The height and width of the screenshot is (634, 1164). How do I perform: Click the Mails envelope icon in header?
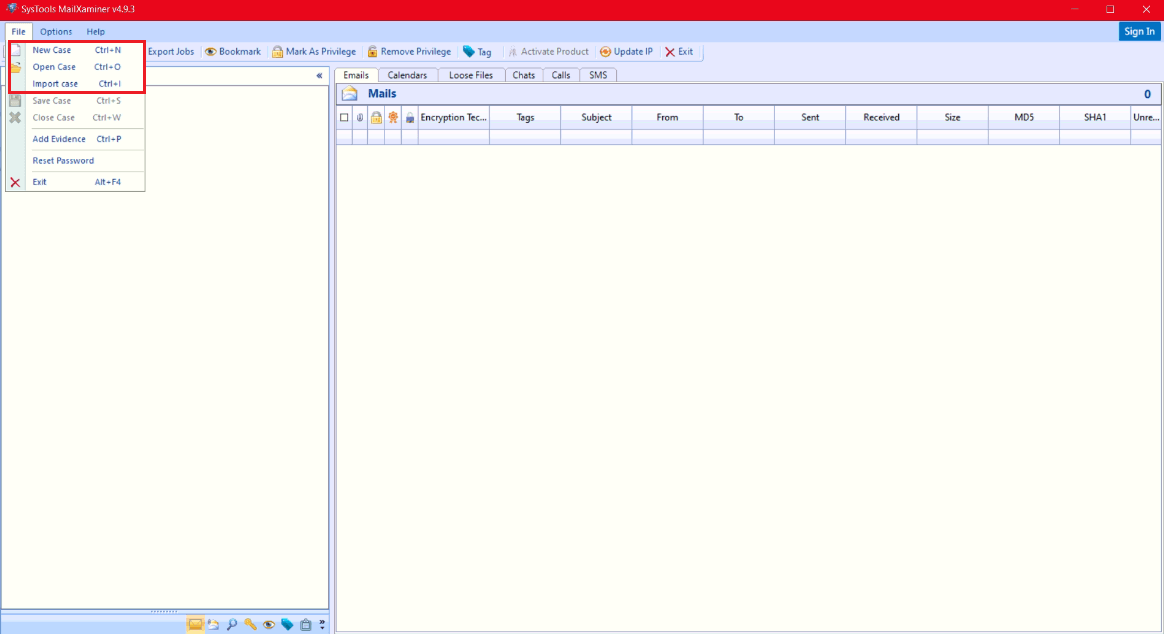click(350, 94)
